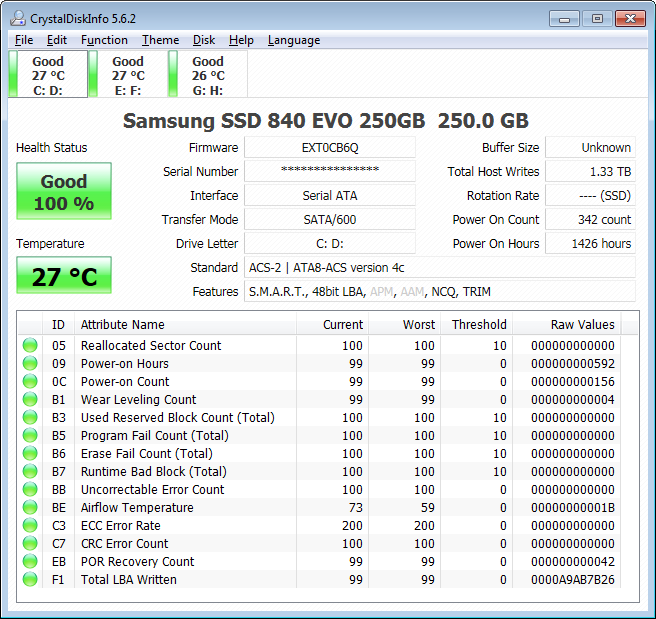Click the Power On Count value 342 count

click(x=590, y=219)
